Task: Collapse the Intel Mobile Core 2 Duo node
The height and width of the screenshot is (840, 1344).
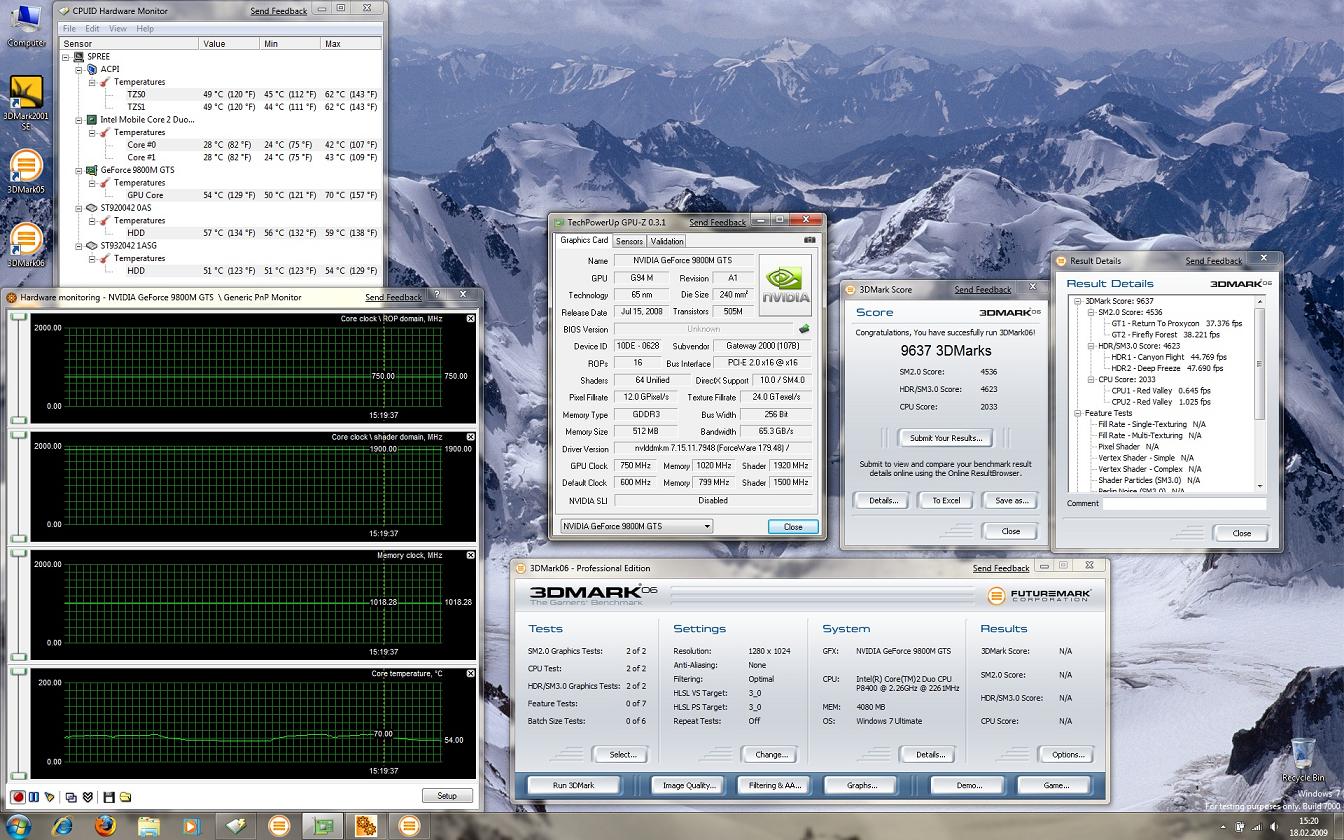Action: click(x=79, y=120)
